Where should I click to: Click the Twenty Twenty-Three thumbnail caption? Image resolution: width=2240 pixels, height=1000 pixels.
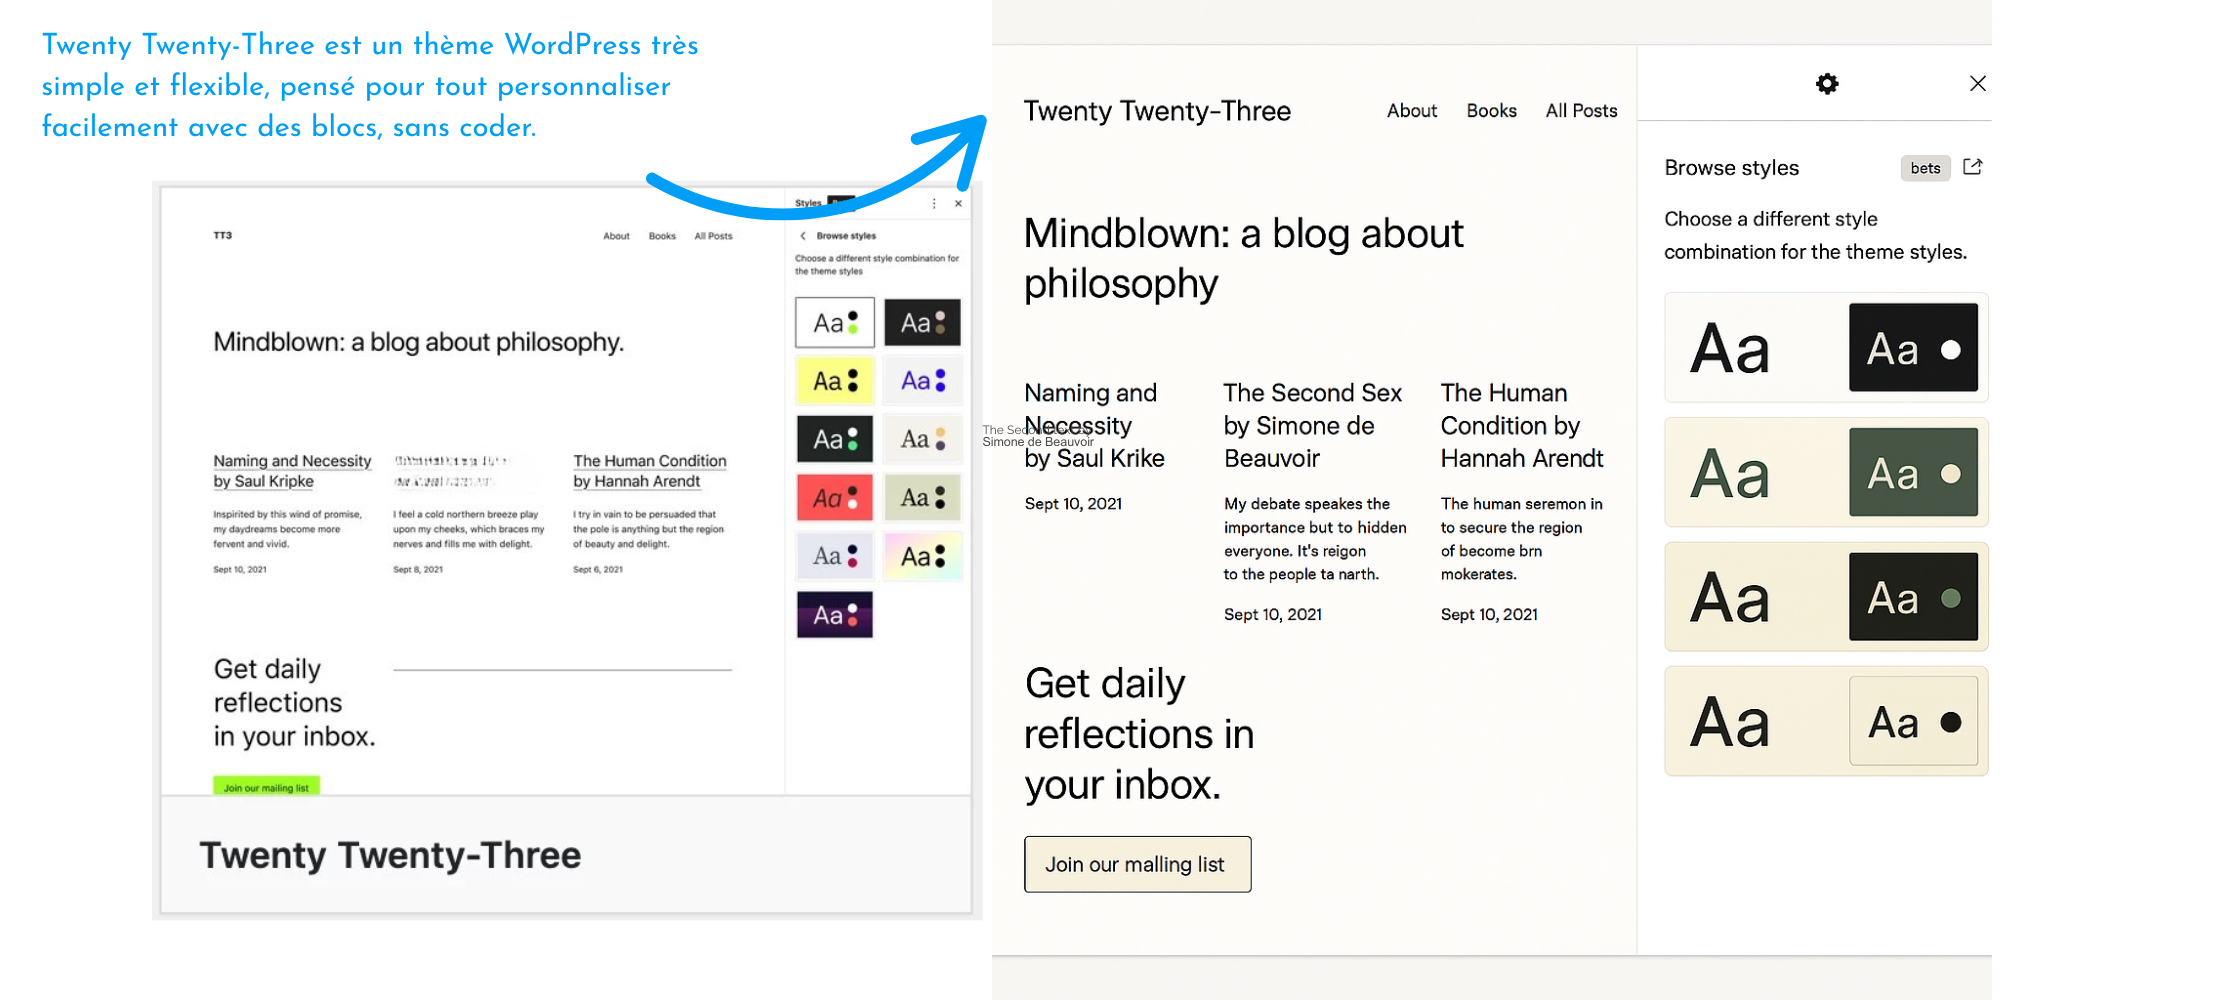click(x=390, y=856)
